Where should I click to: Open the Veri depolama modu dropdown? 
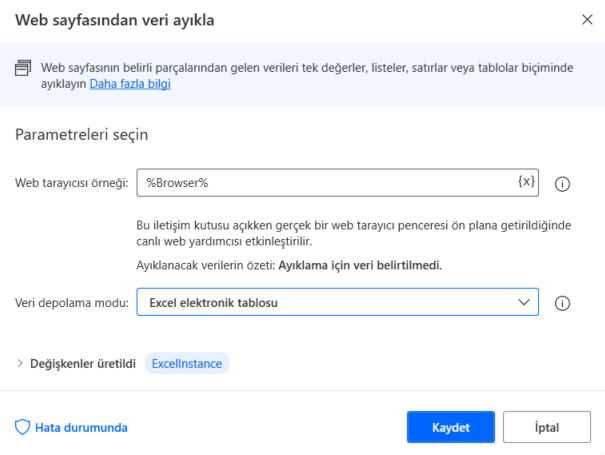336,302
